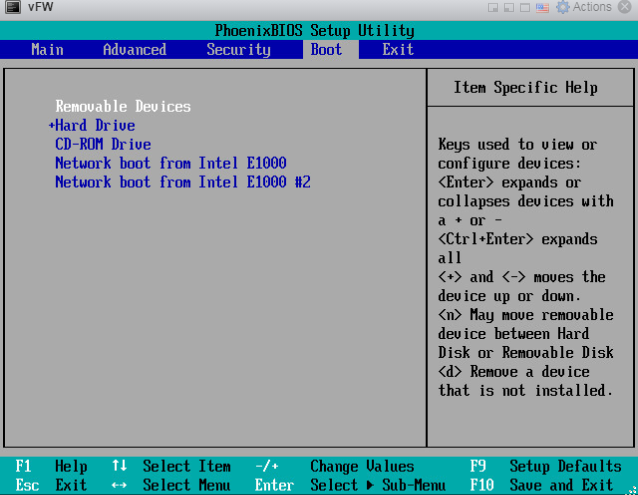Open the Security BIOS tab

pyautogui.click(x=238, y=50)
